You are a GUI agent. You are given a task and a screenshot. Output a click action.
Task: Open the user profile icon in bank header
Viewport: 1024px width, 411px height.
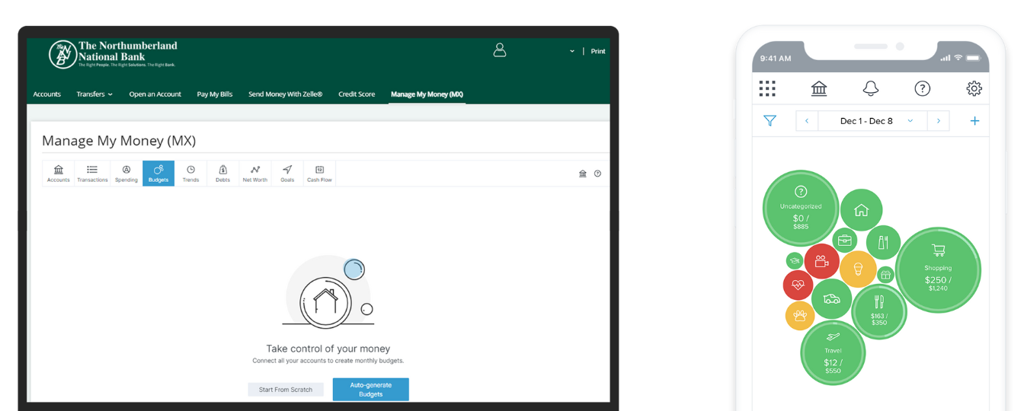(x=500, y=50)
